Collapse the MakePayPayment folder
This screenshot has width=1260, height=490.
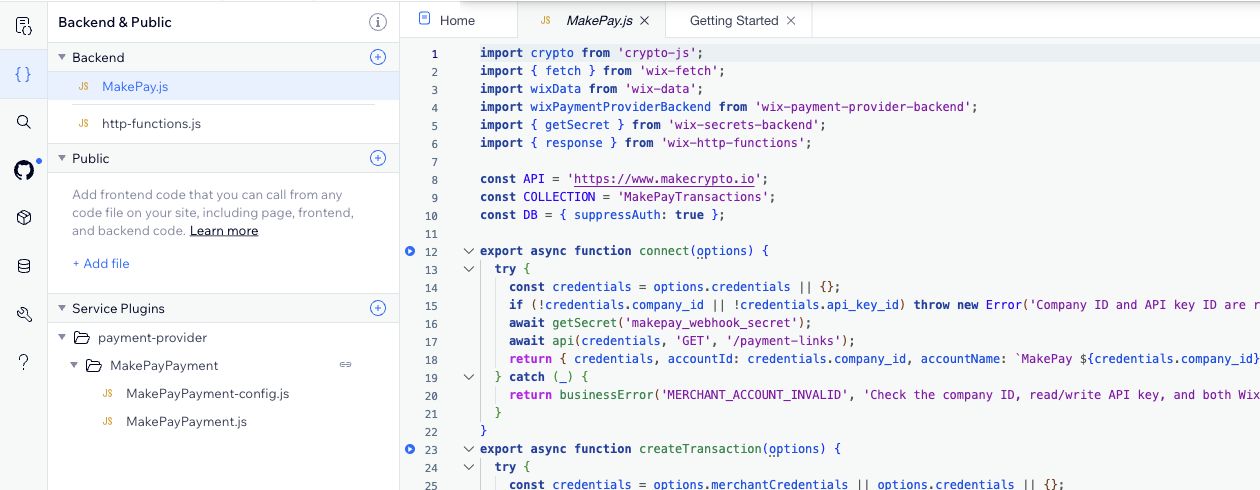74,366
